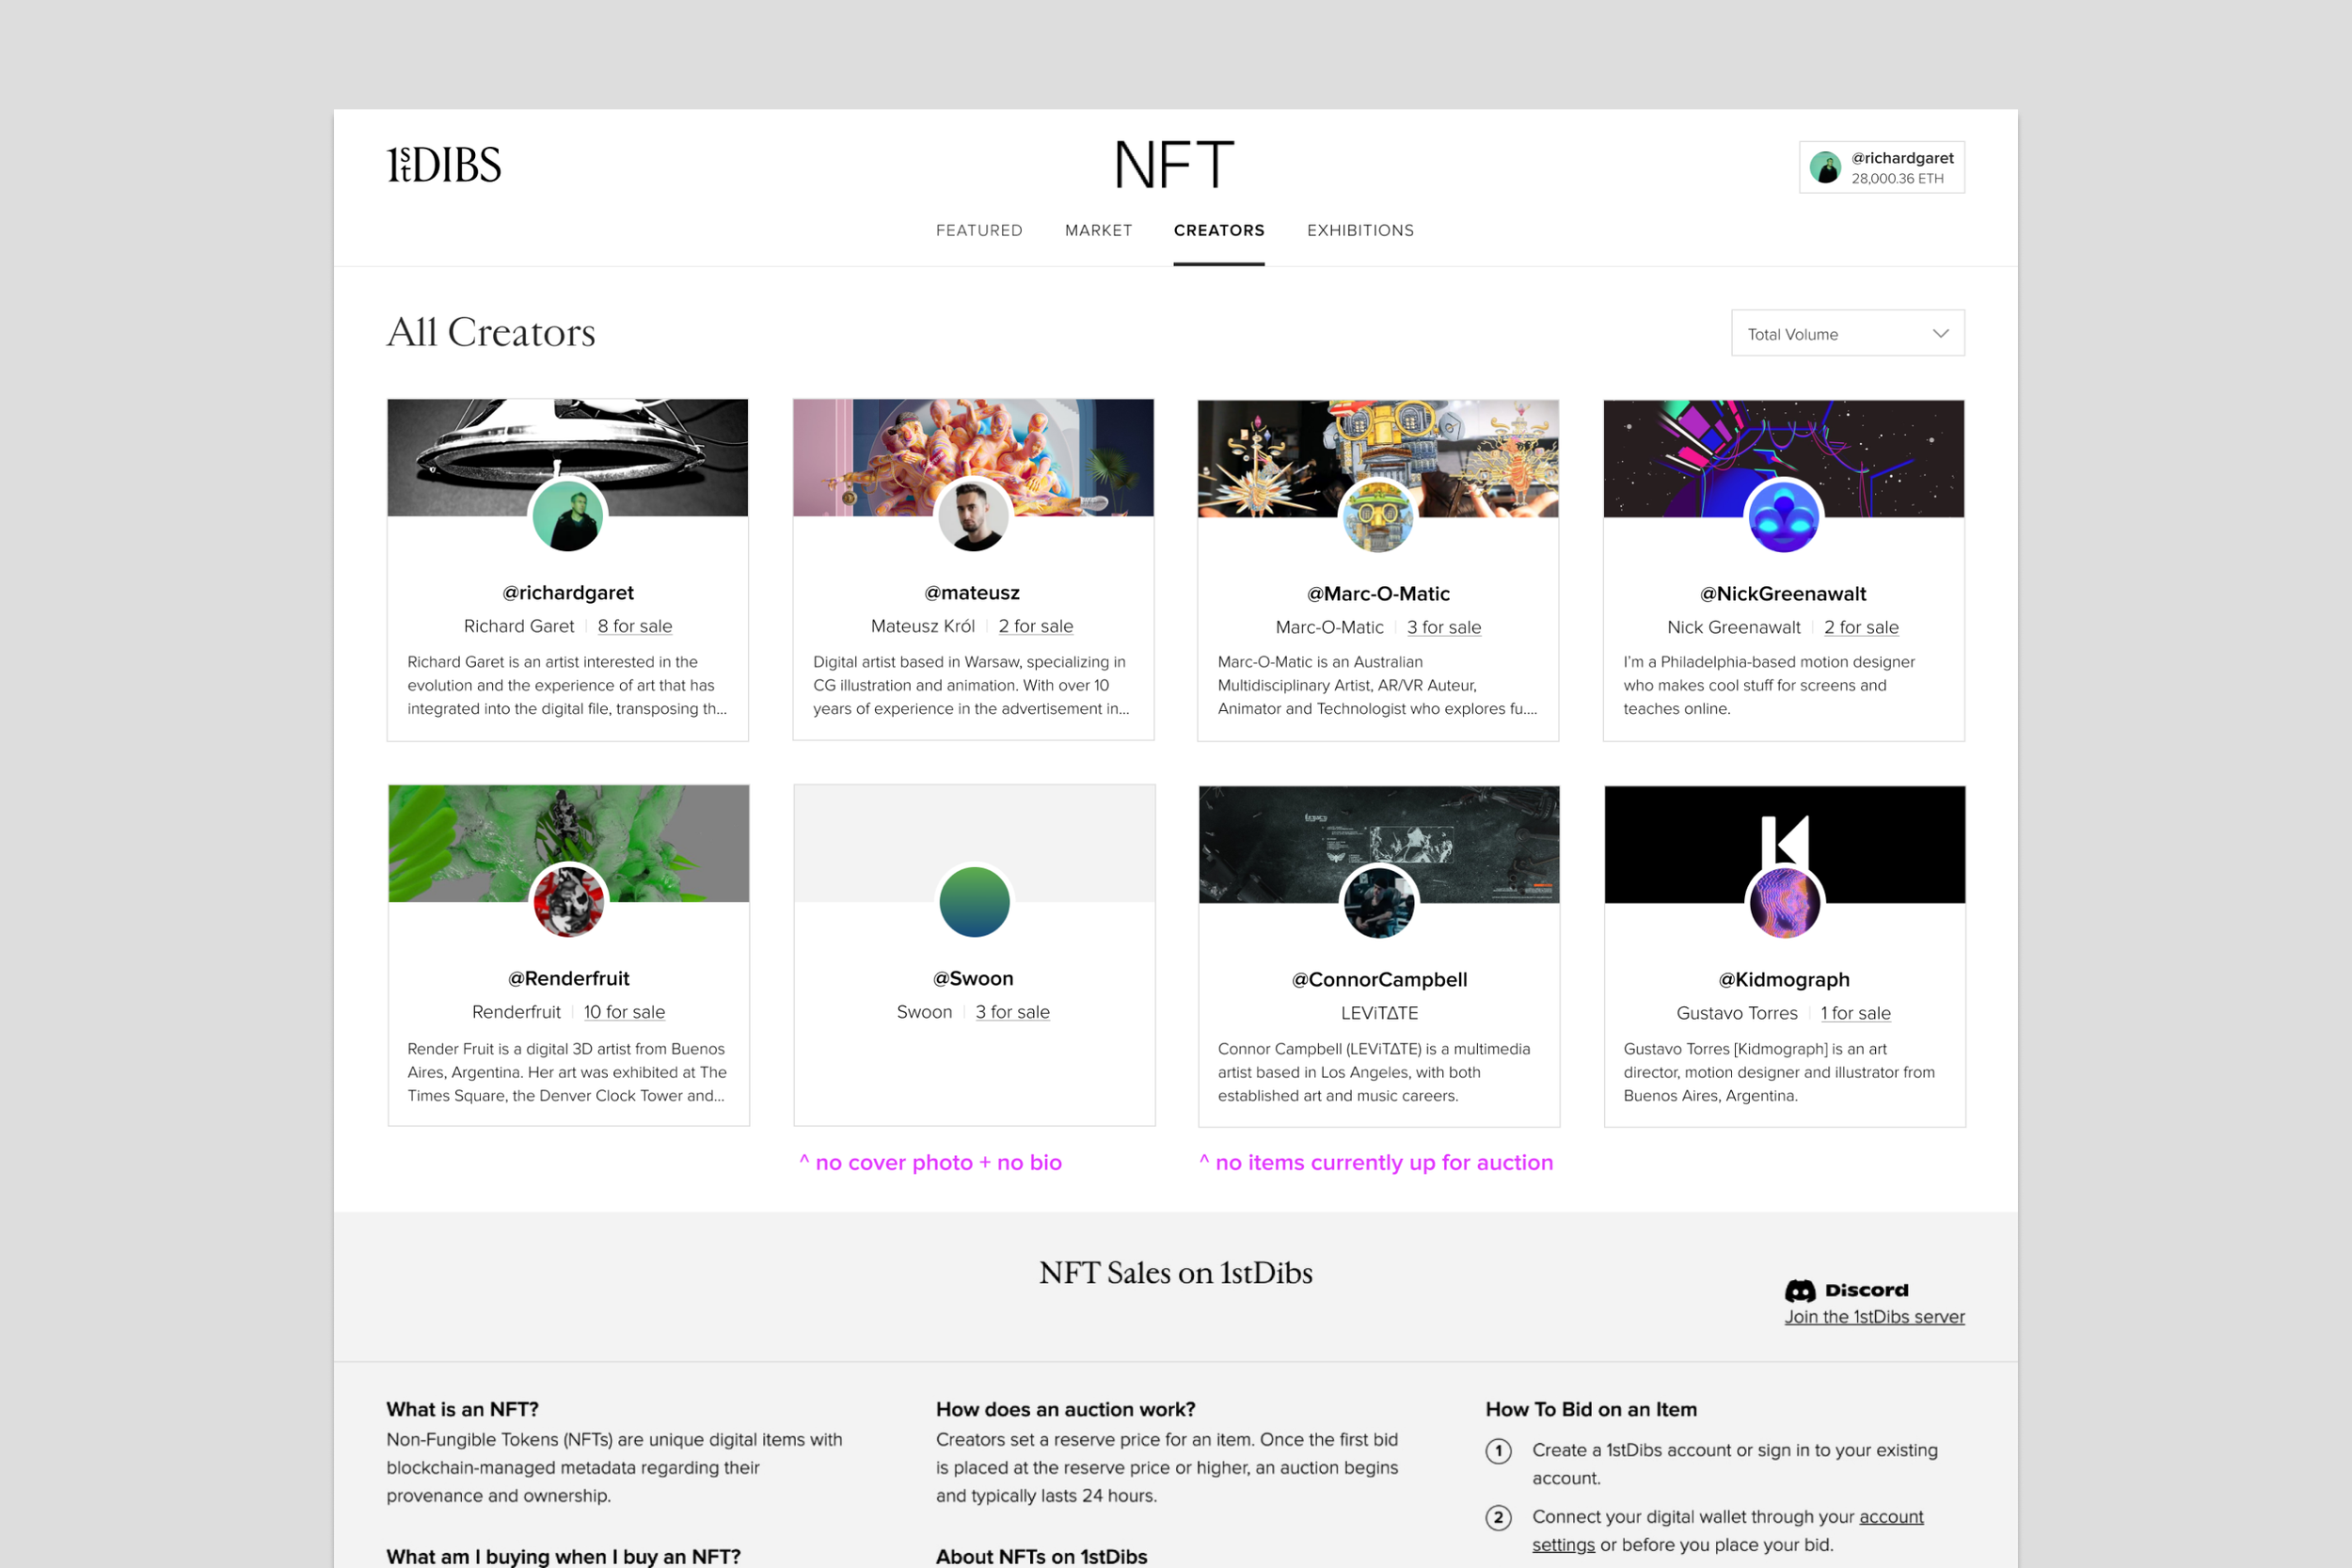2352x1568 pixels.
Task: Click the Discord logo icon
Action: [x=1800, y=1290]
